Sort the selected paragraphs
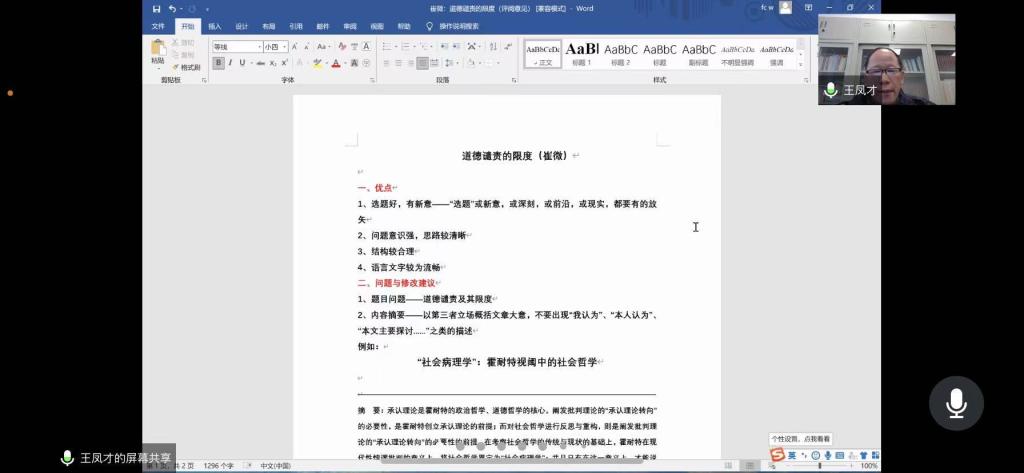The image size is (1024, 473). (493, 46)
